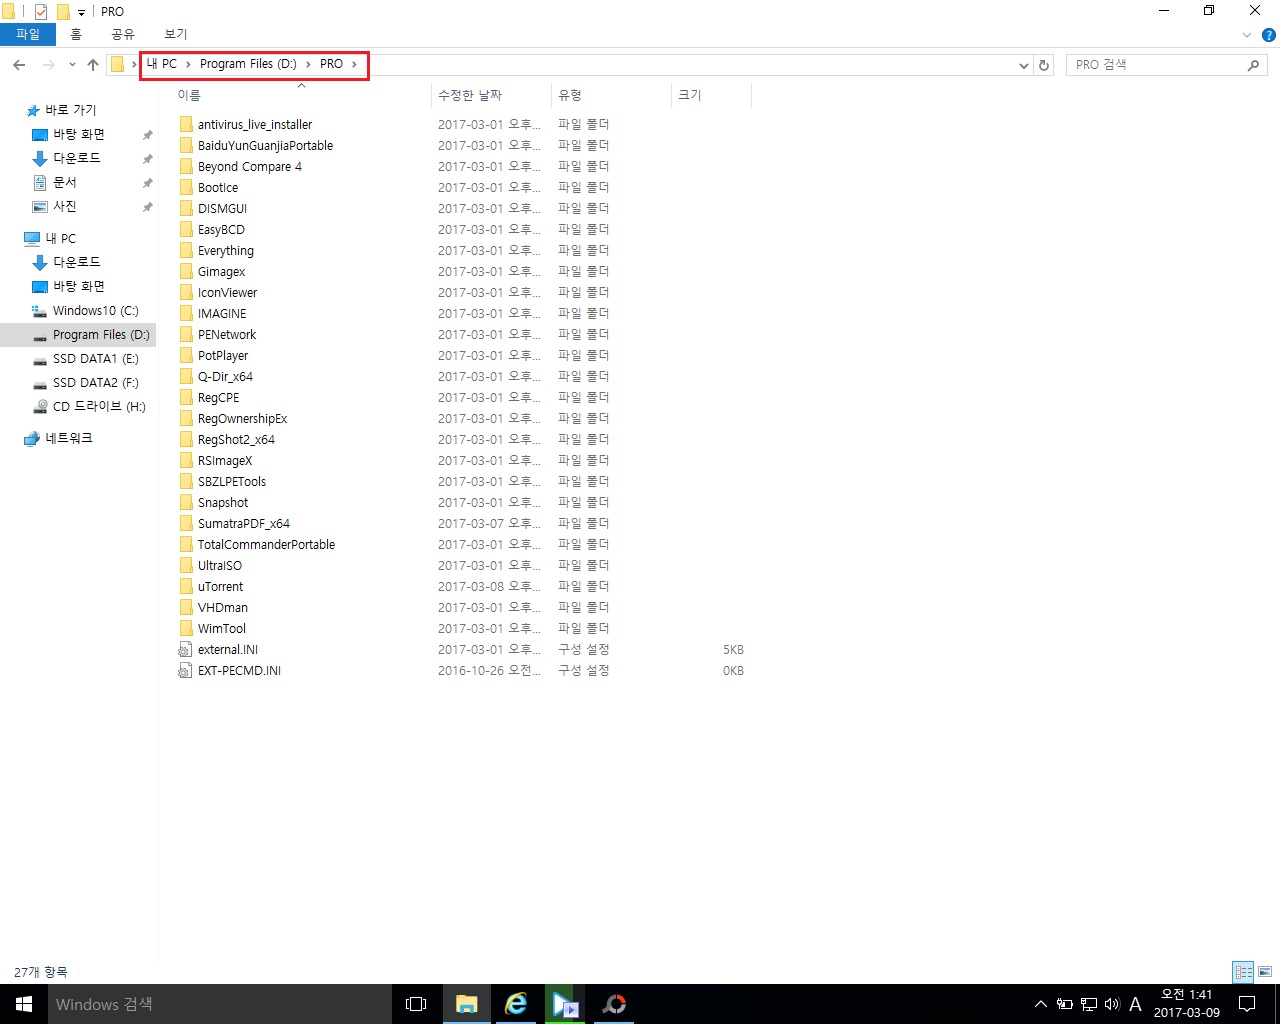Show hidden tray icons chevron
This screenshot has height=1024, width=1280.
[x=1041, y=1004]
